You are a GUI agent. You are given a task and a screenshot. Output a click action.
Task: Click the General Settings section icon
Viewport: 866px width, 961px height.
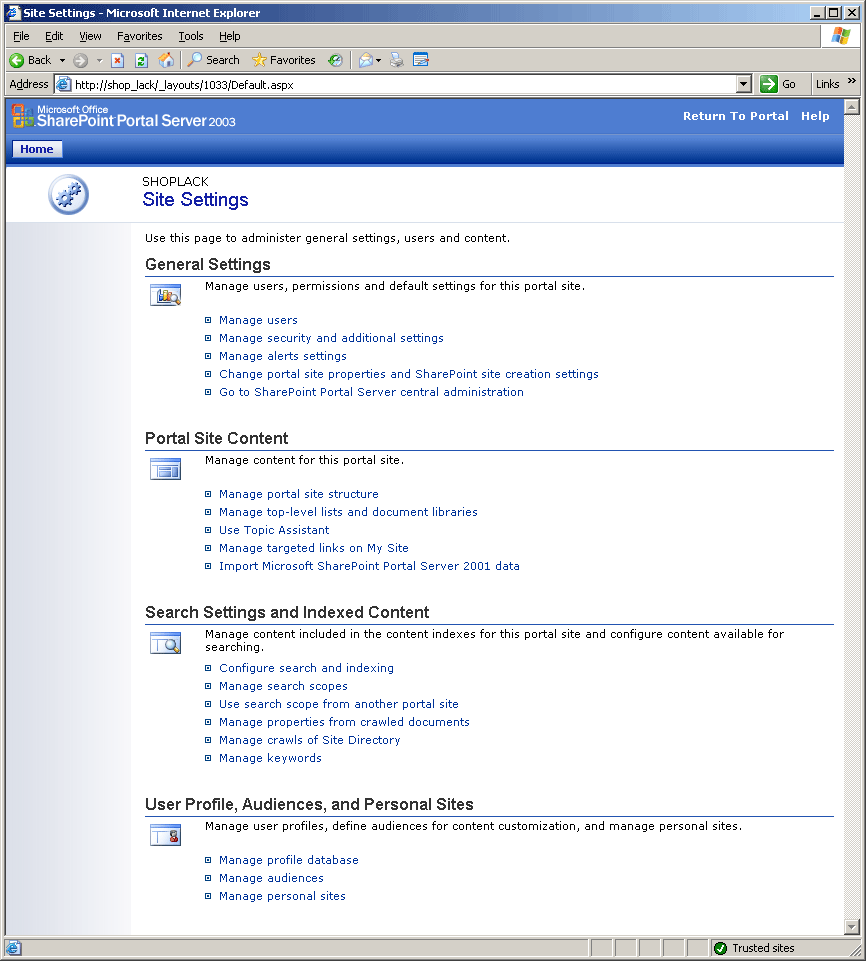pyautogui.click(x=165, y=295)
